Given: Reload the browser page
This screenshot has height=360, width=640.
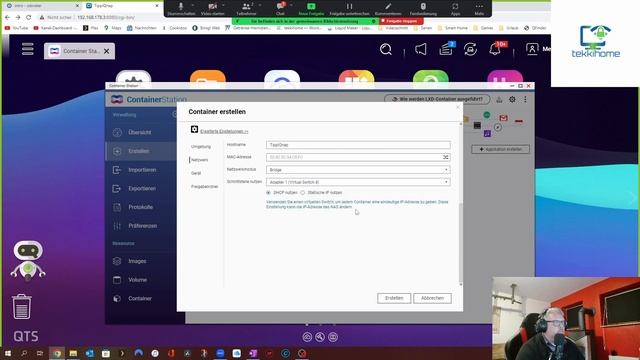Looking at the screenshot, I should (29, 18).
